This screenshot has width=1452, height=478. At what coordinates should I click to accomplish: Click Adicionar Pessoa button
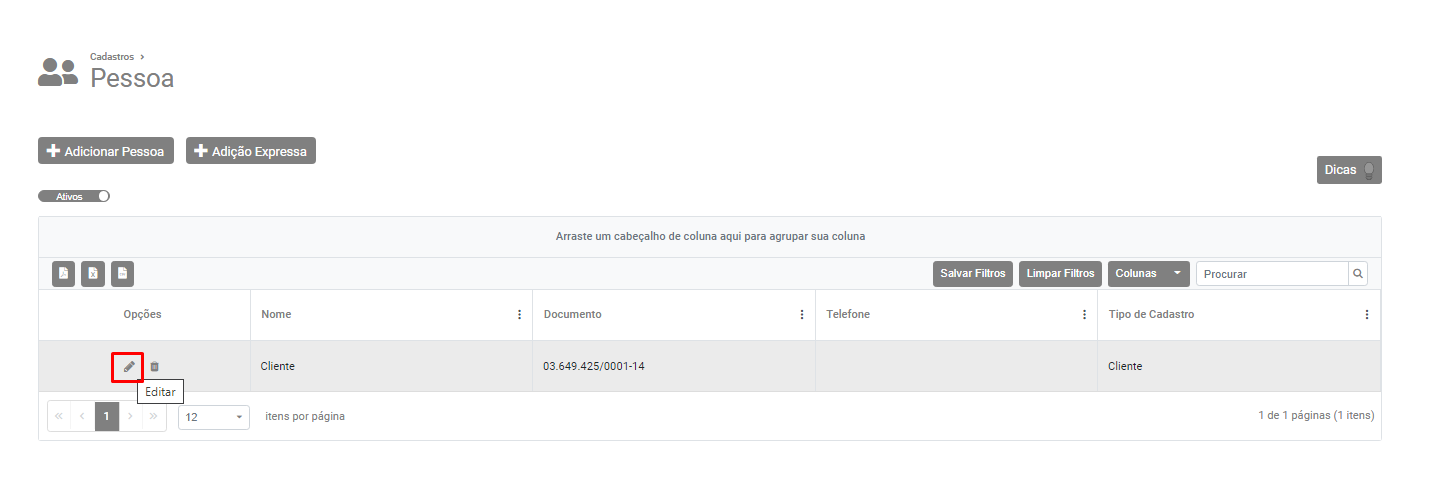[x=106, y=151]
